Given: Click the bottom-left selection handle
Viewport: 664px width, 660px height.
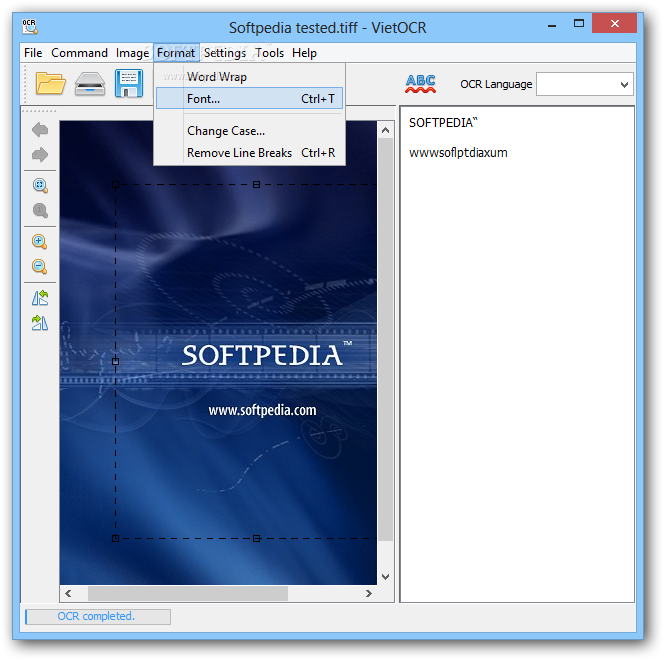Looking at the screenshot, I should (115, 538).
